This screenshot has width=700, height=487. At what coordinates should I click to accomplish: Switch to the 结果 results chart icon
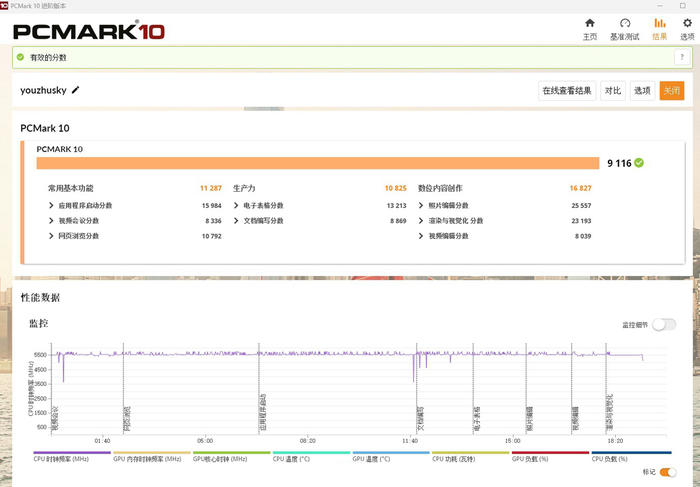click(x=659, y=23)
